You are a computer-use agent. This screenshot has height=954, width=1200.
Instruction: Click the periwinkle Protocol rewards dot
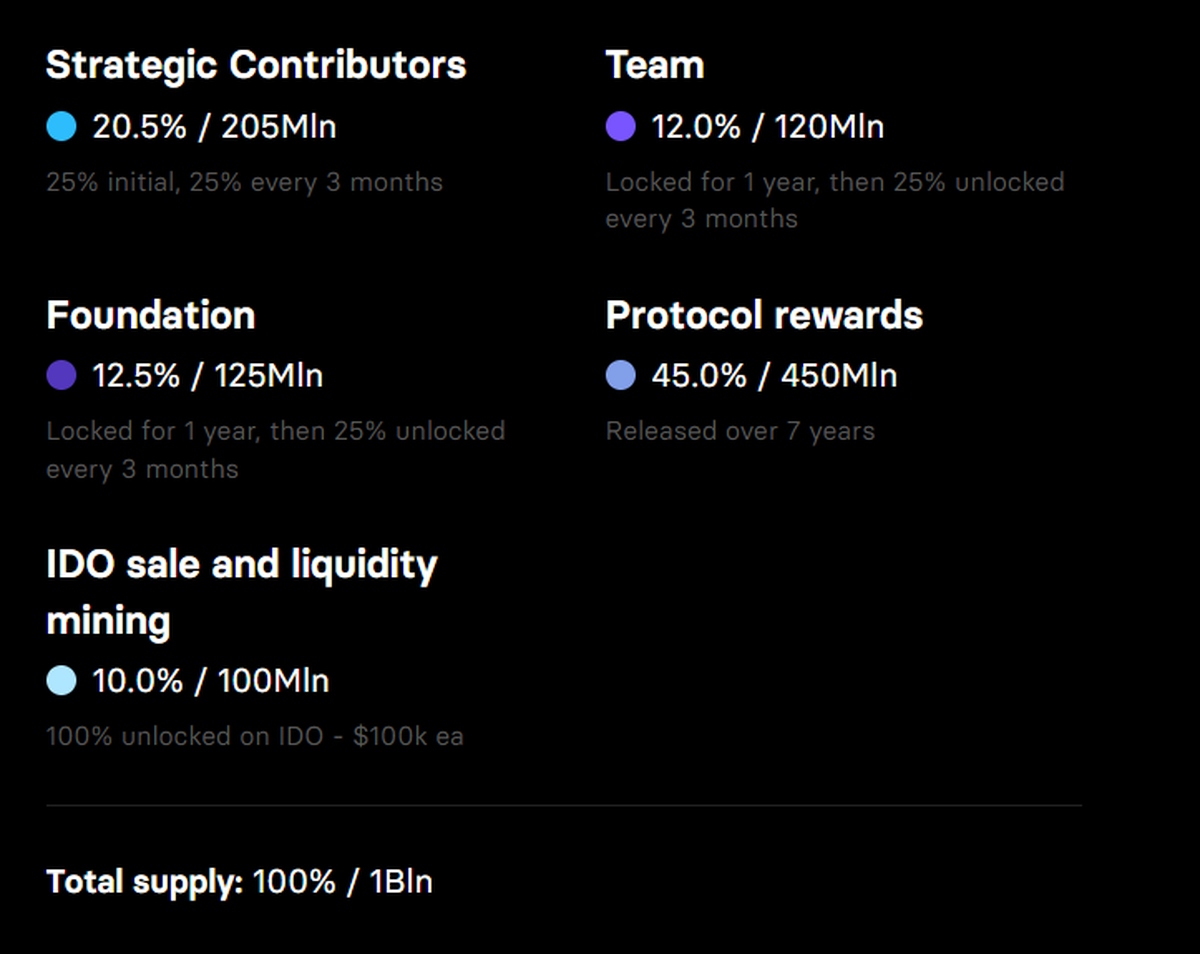click(621, 376)
